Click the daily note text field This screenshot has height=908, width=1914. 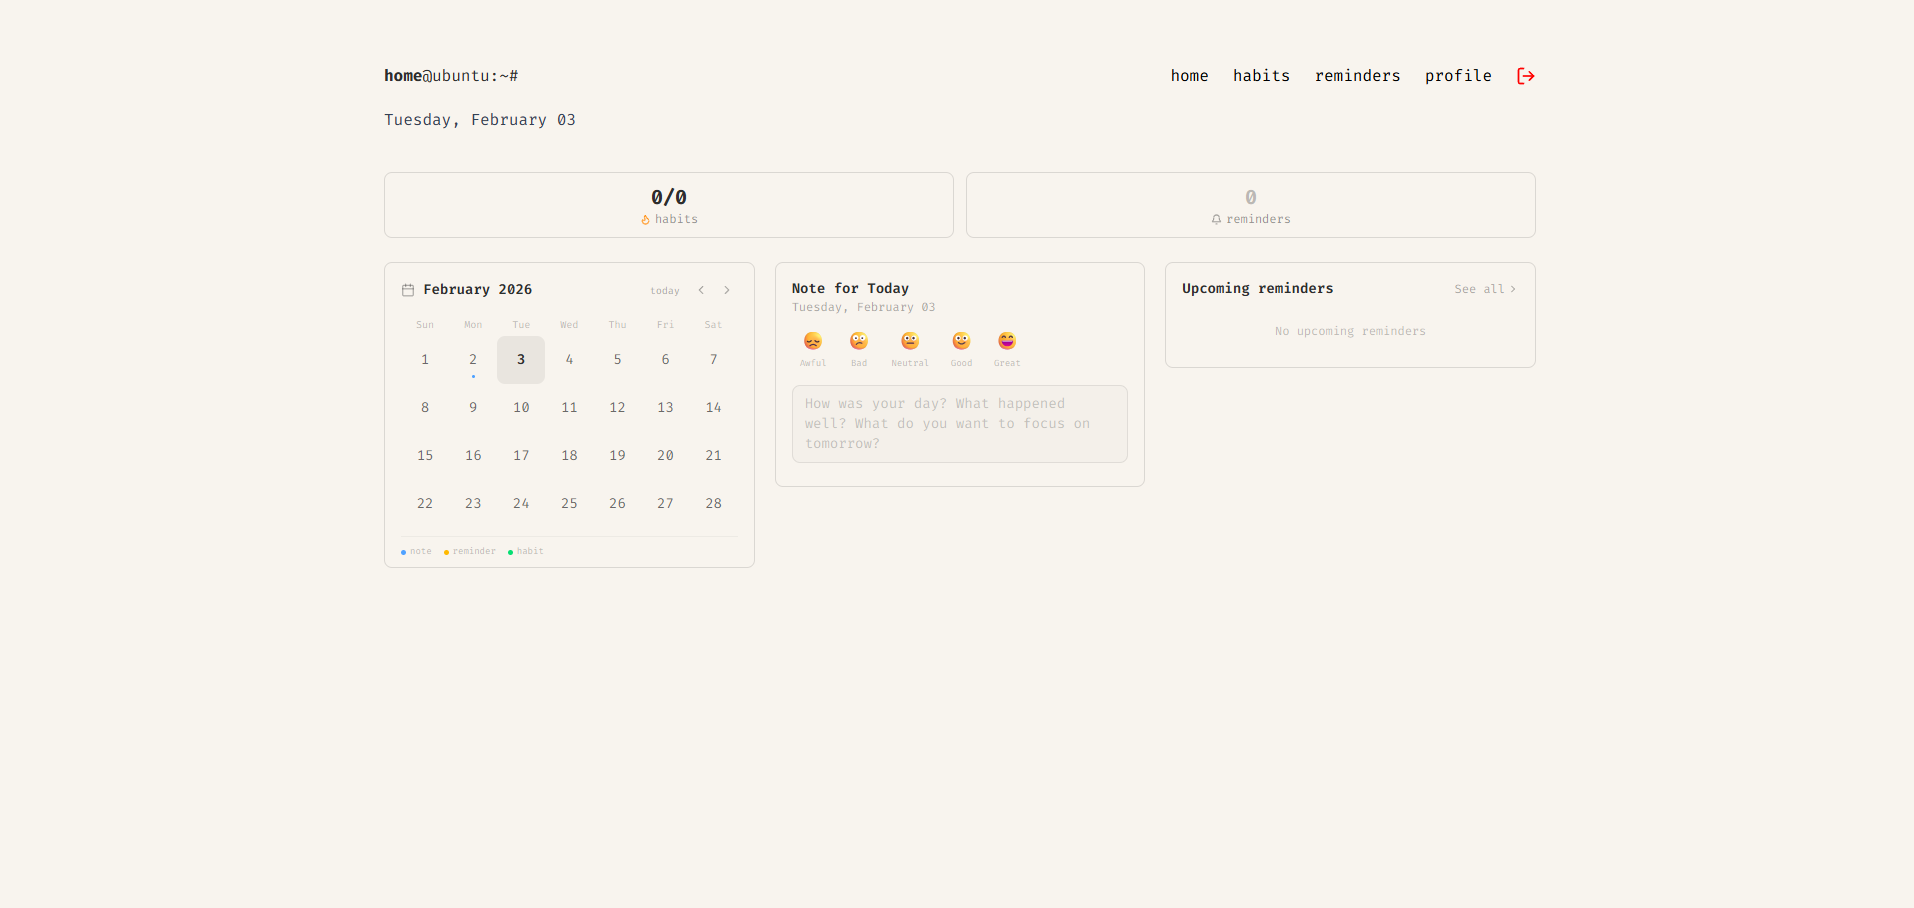pos(959,424)
